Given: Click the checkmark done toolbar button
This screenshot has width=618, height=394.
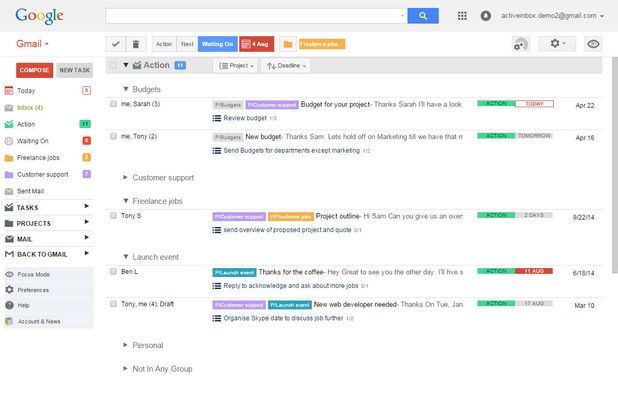Looking at the screenshot, I should tap(115, 44).
